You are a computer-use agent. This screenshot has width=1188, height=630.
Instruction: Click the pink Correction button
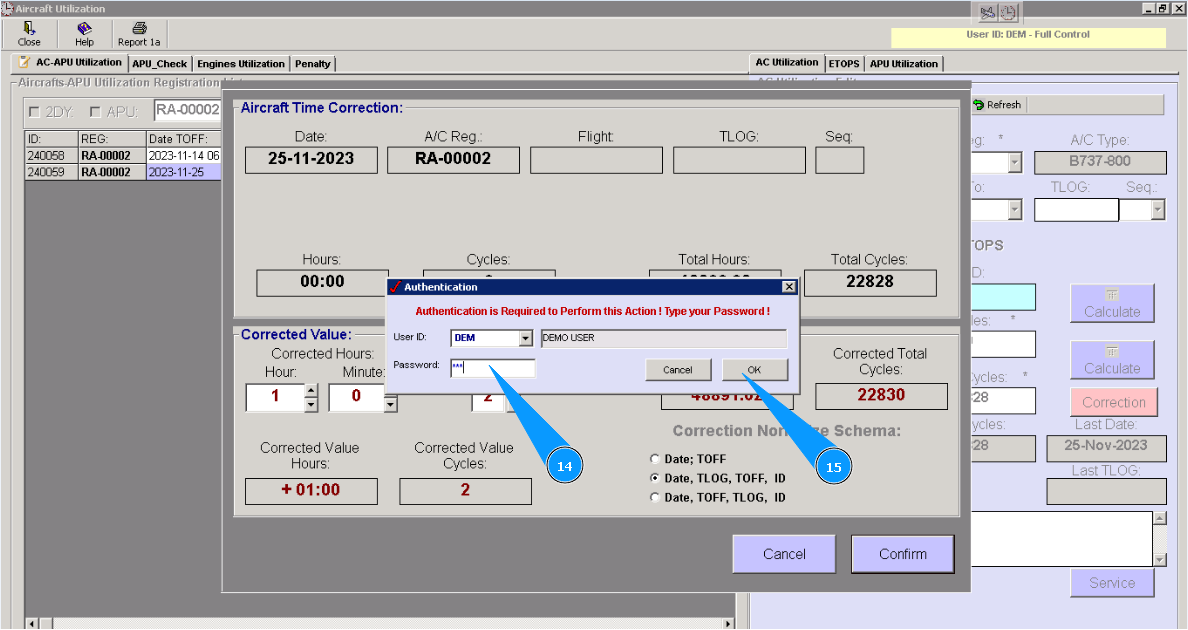coord(1114,402)
